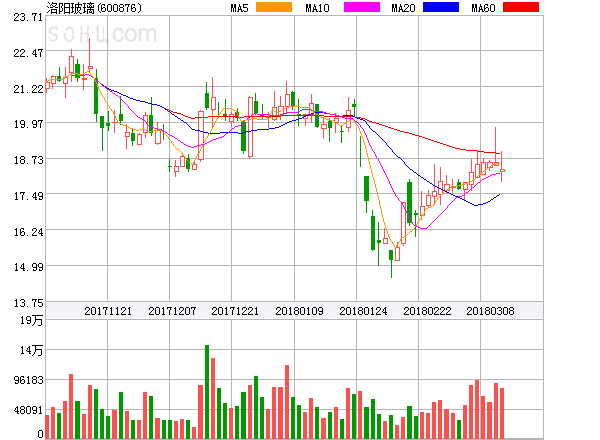Click the 20180308 date label
The height and width of the screenshot is (440, 600).
pos(490,311)
